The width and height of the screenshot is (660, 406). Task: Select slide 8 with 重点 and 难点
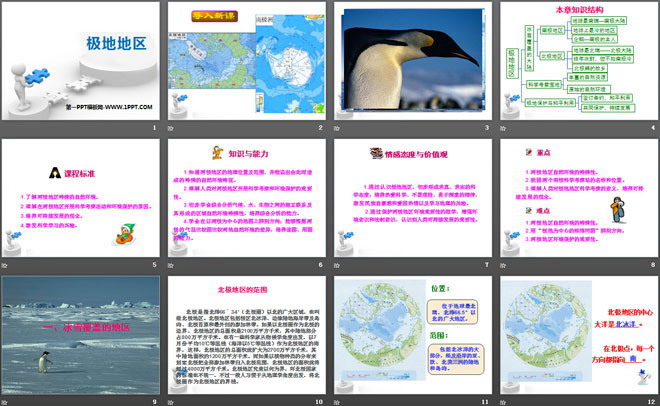coord(579,198)
